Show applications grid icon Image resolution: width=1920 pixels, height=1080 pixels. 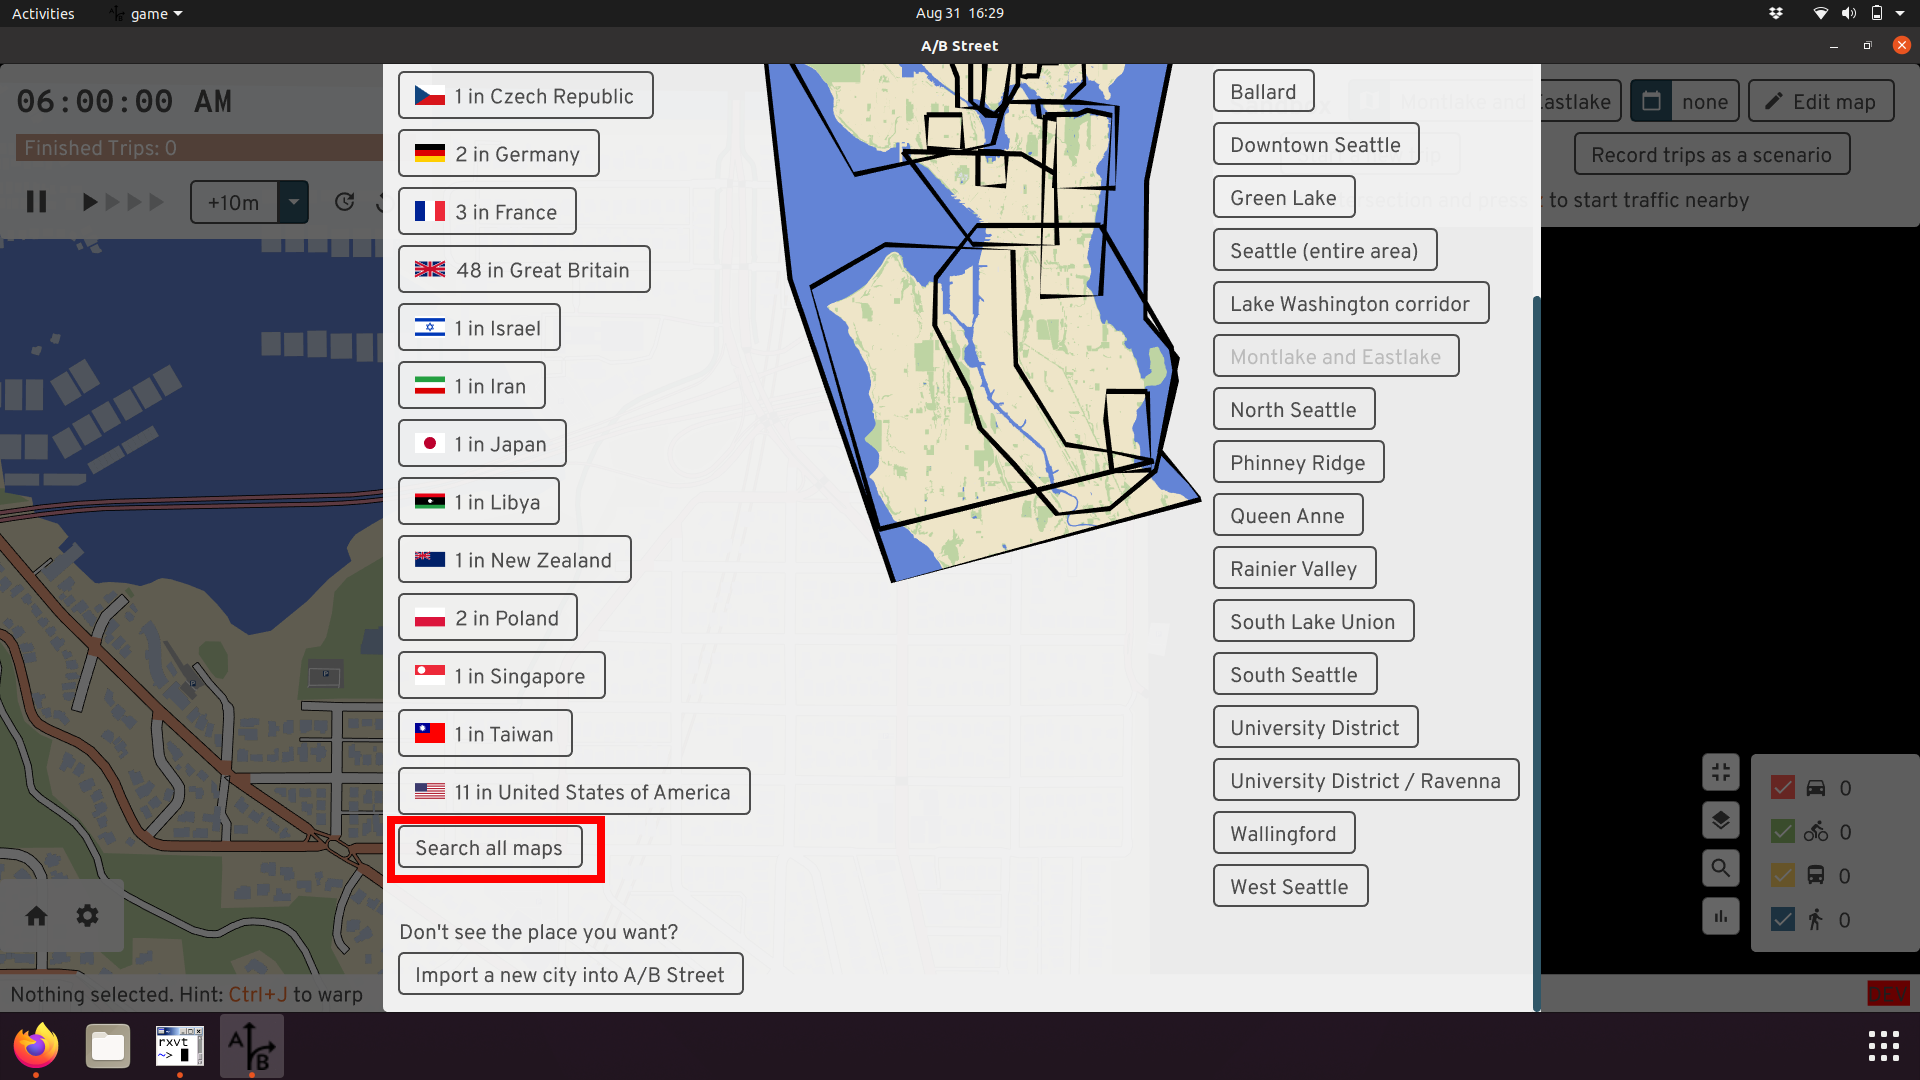(1883, 1046)
